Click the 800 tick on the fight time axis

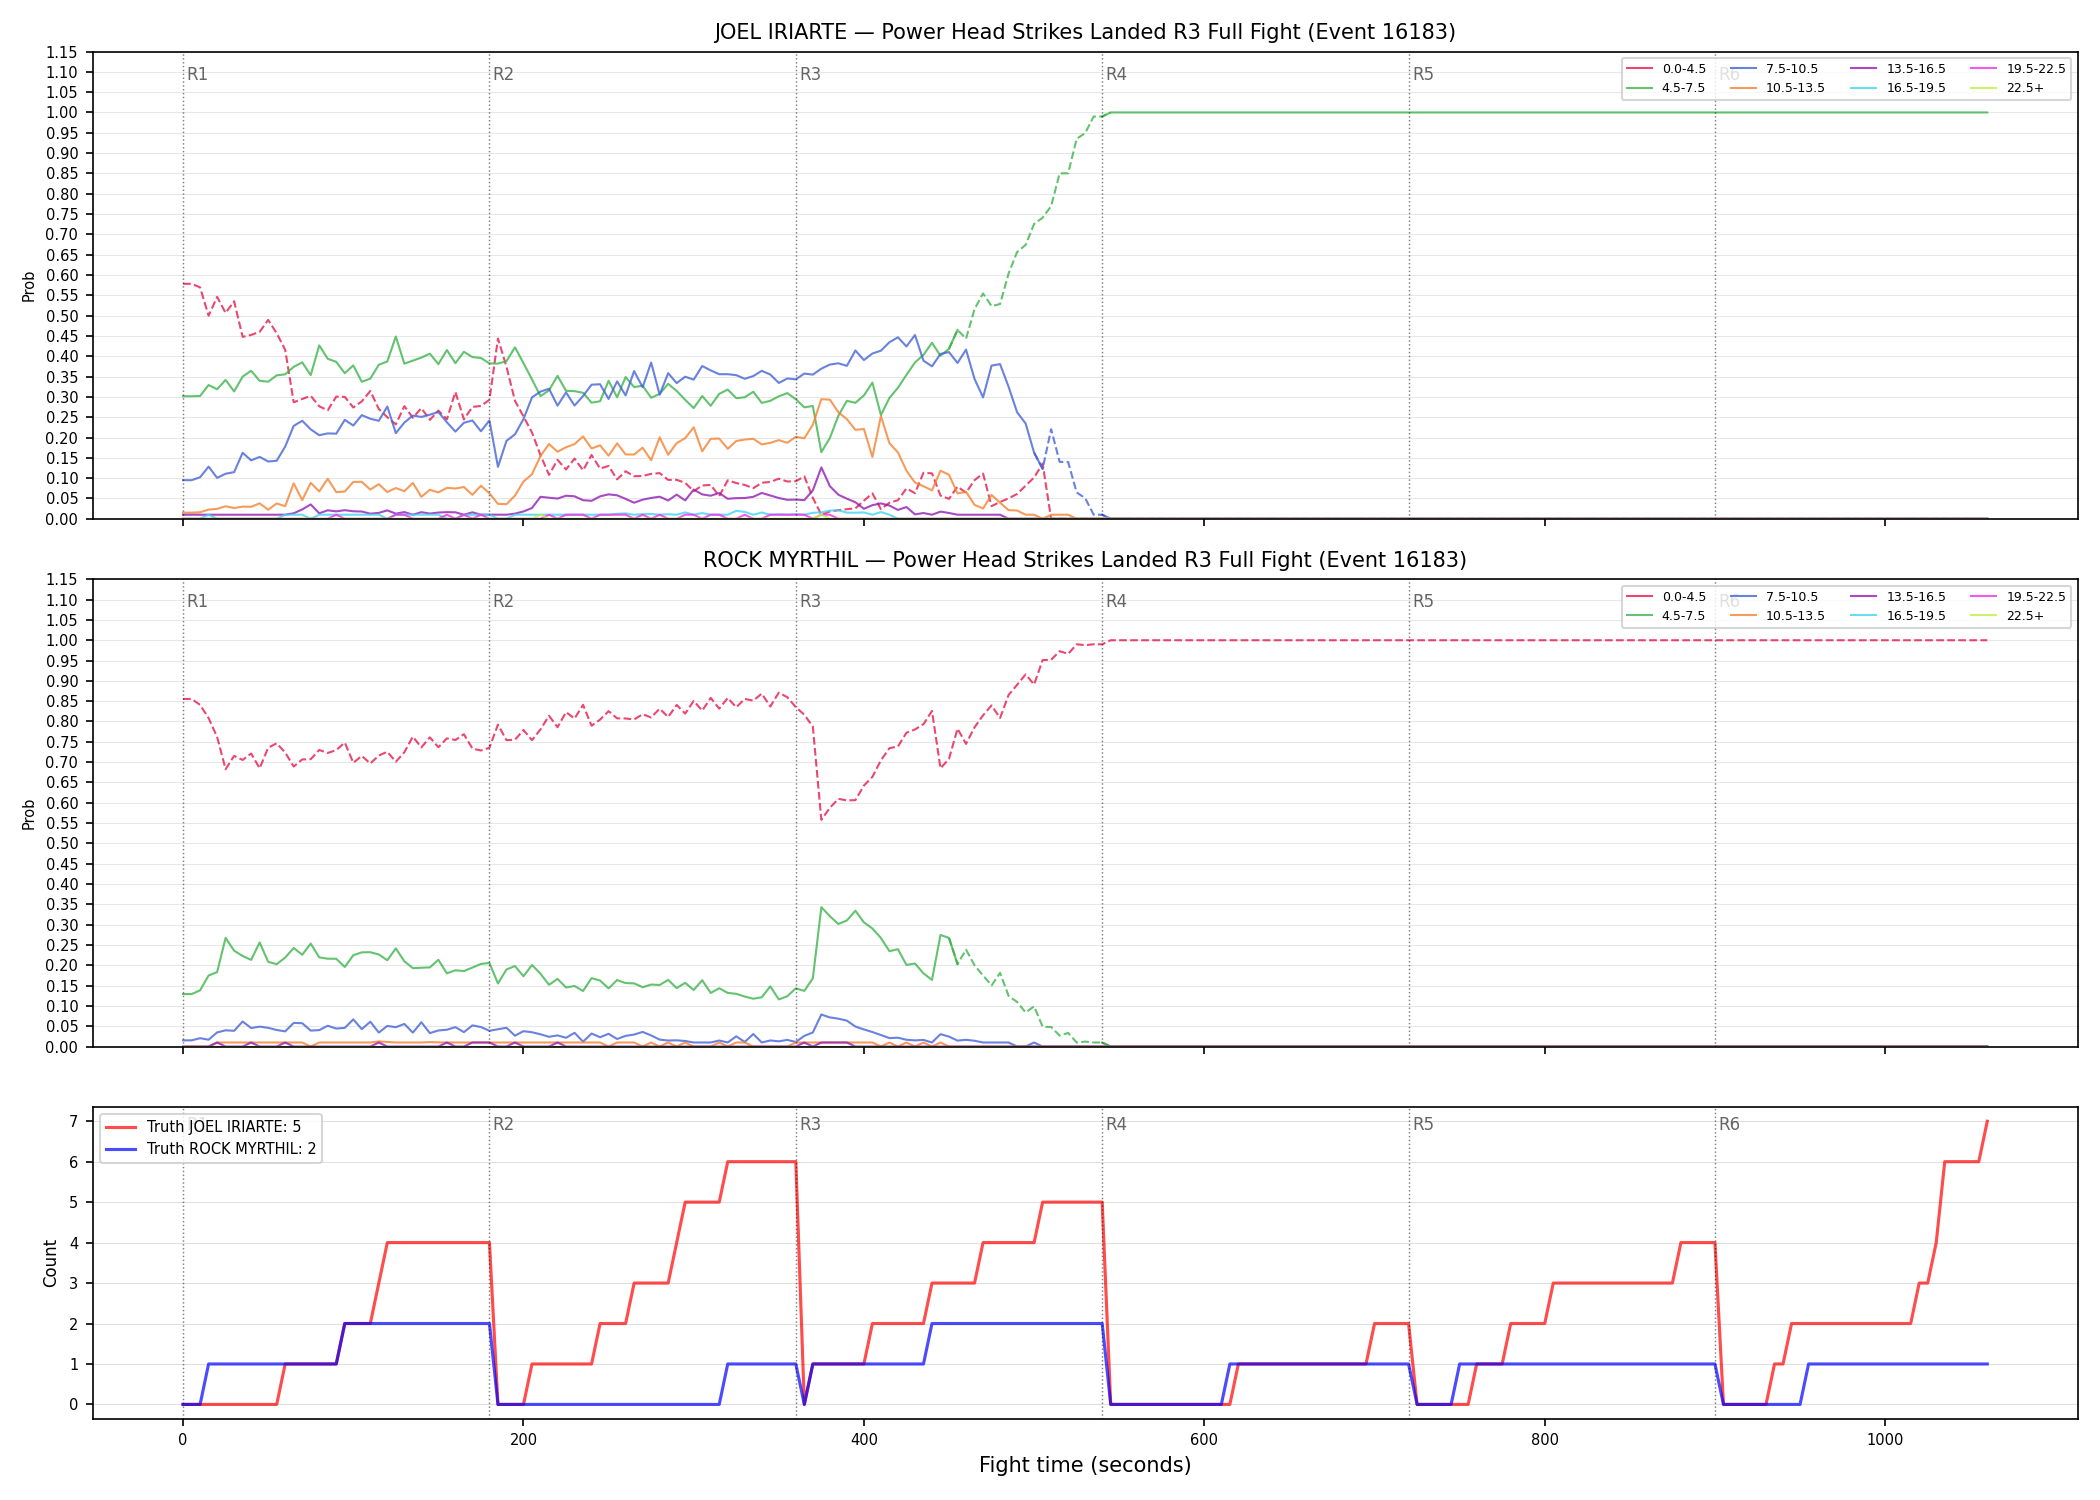(x=1544, y=1440)
